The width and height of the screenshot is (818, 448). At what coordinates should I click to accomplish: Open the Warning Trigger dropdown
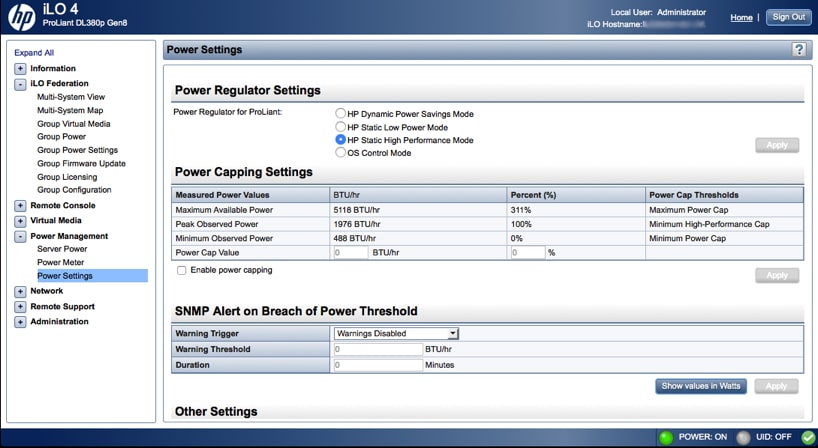pyautogui.click(x=396, y=333)
